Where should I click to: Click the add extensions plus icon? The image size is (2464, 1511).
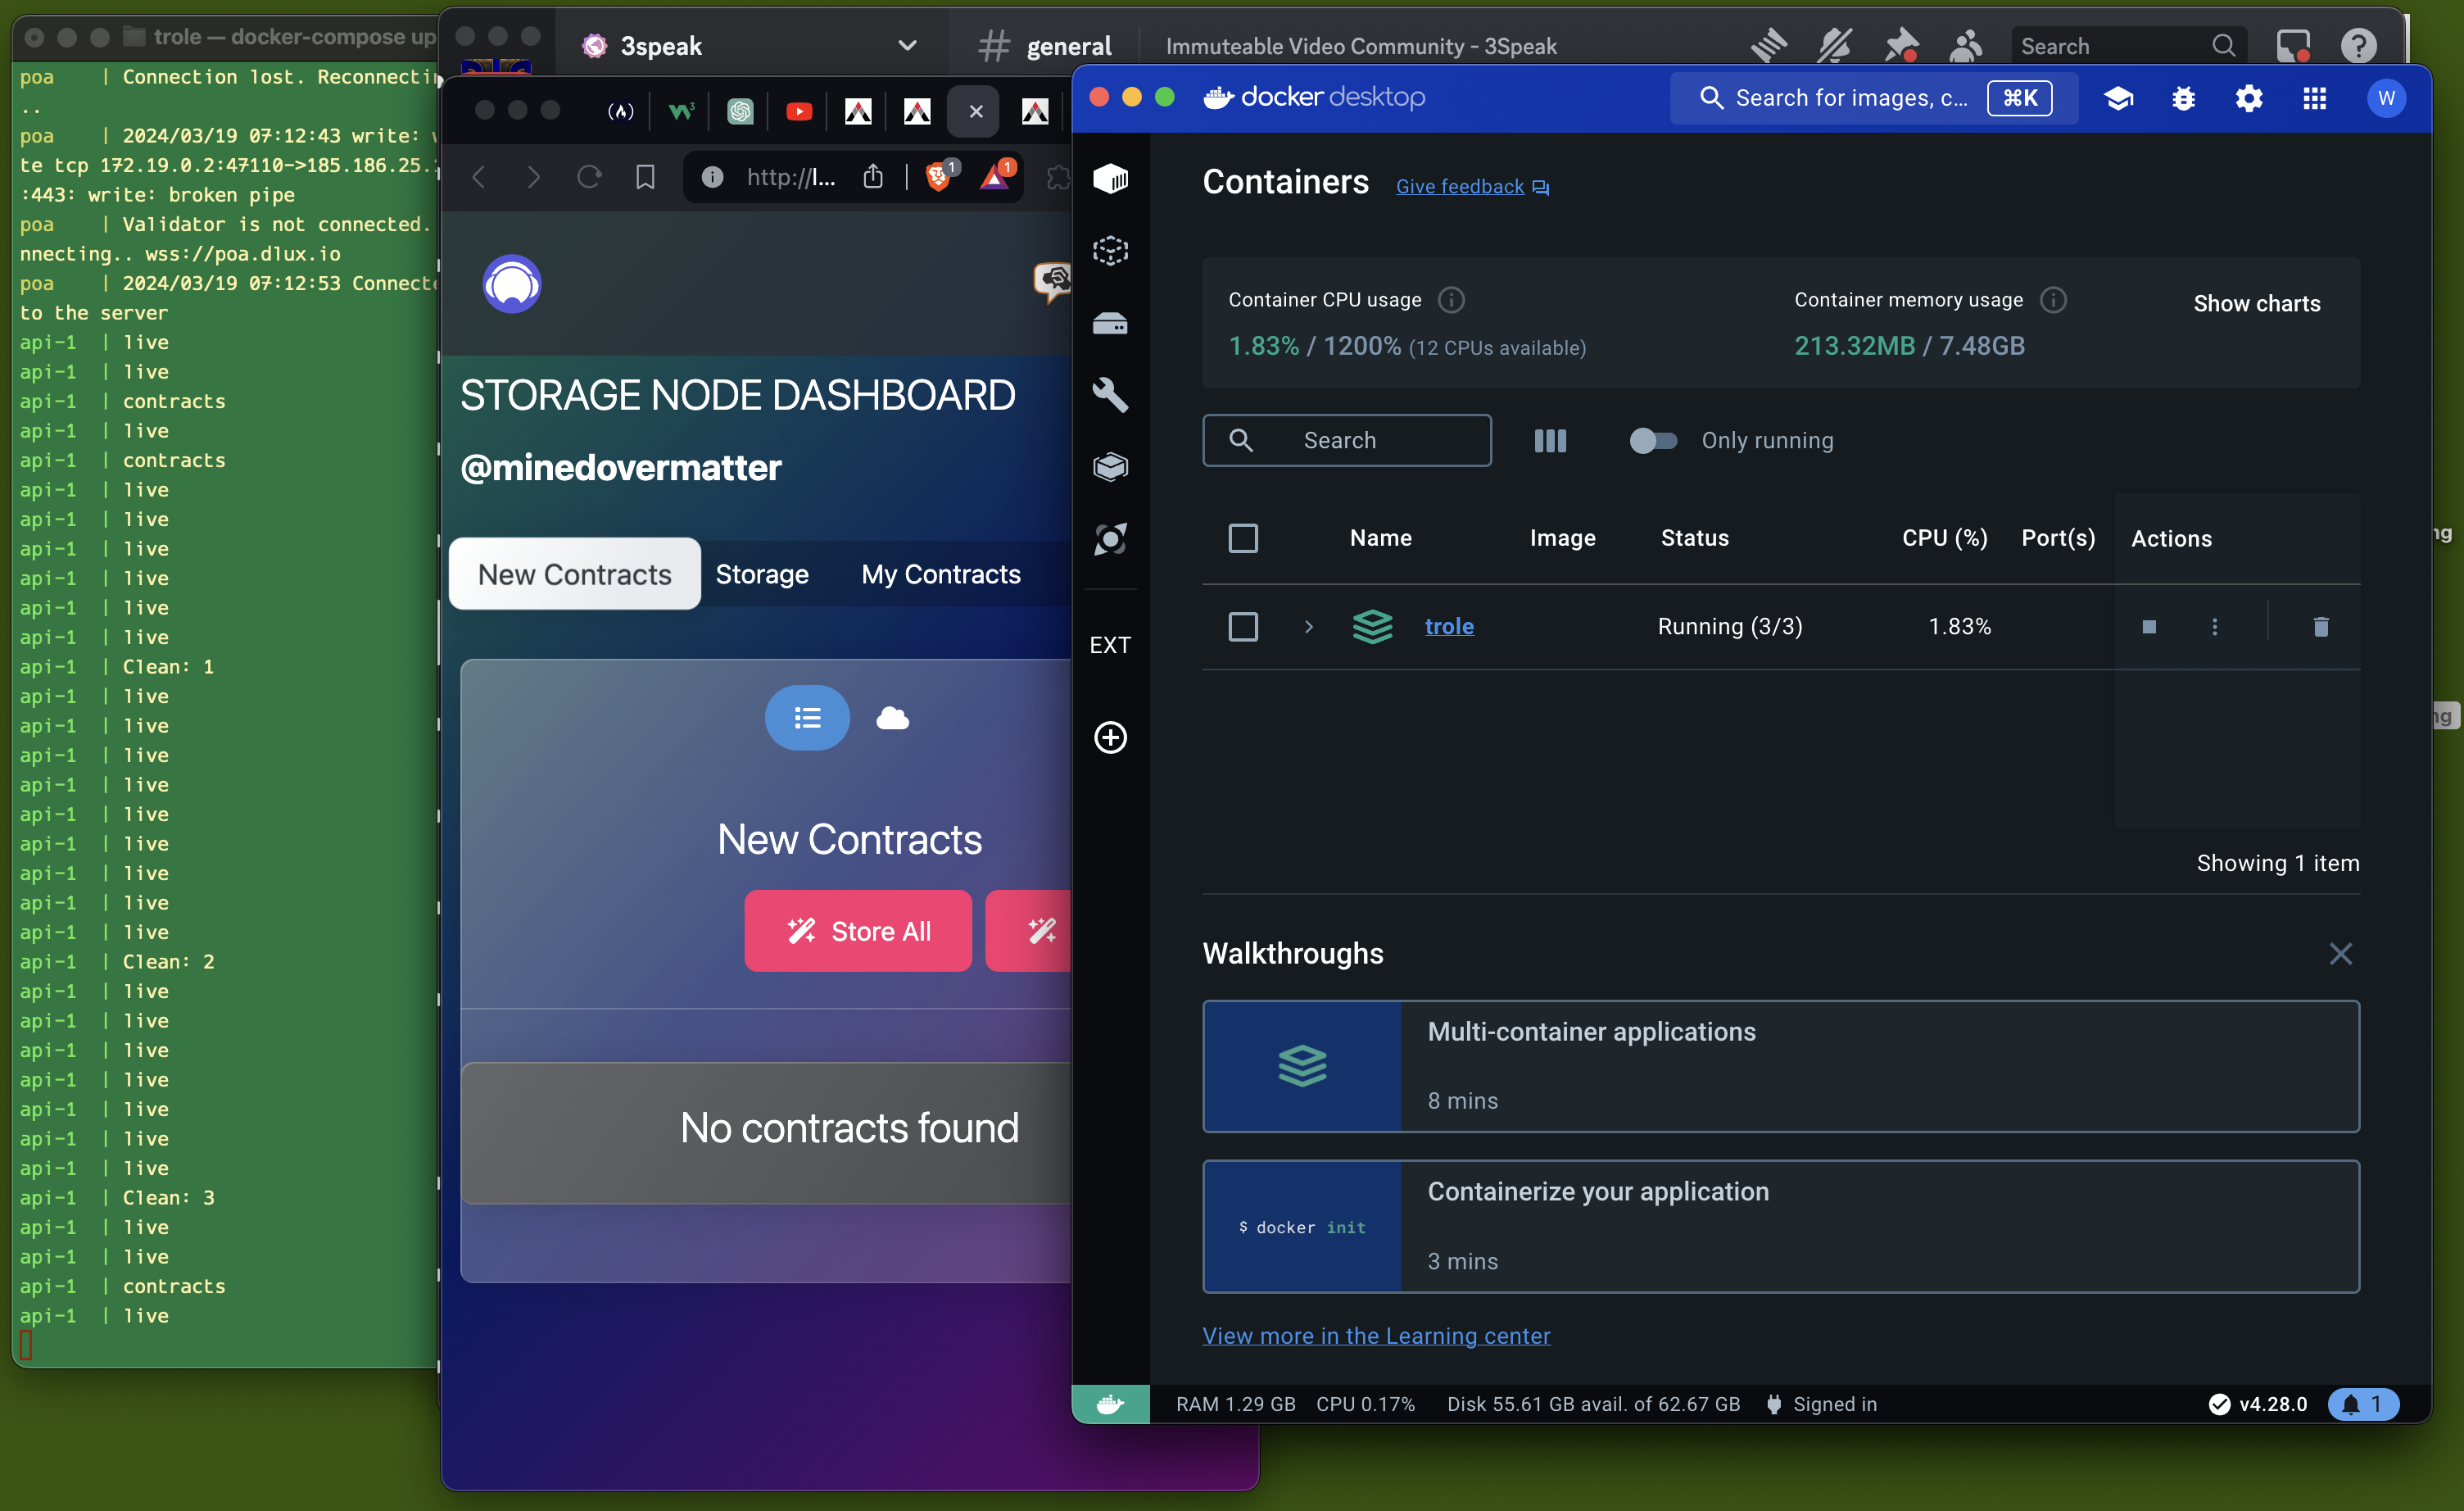[1110, 738]
